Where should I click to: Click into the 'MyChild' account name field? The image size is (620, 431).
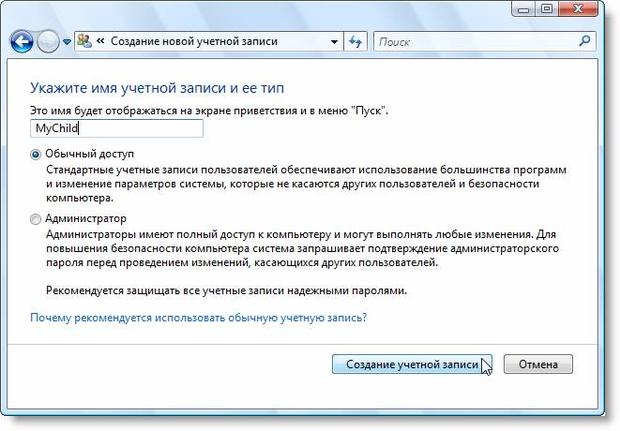click(x=117, y=128)
